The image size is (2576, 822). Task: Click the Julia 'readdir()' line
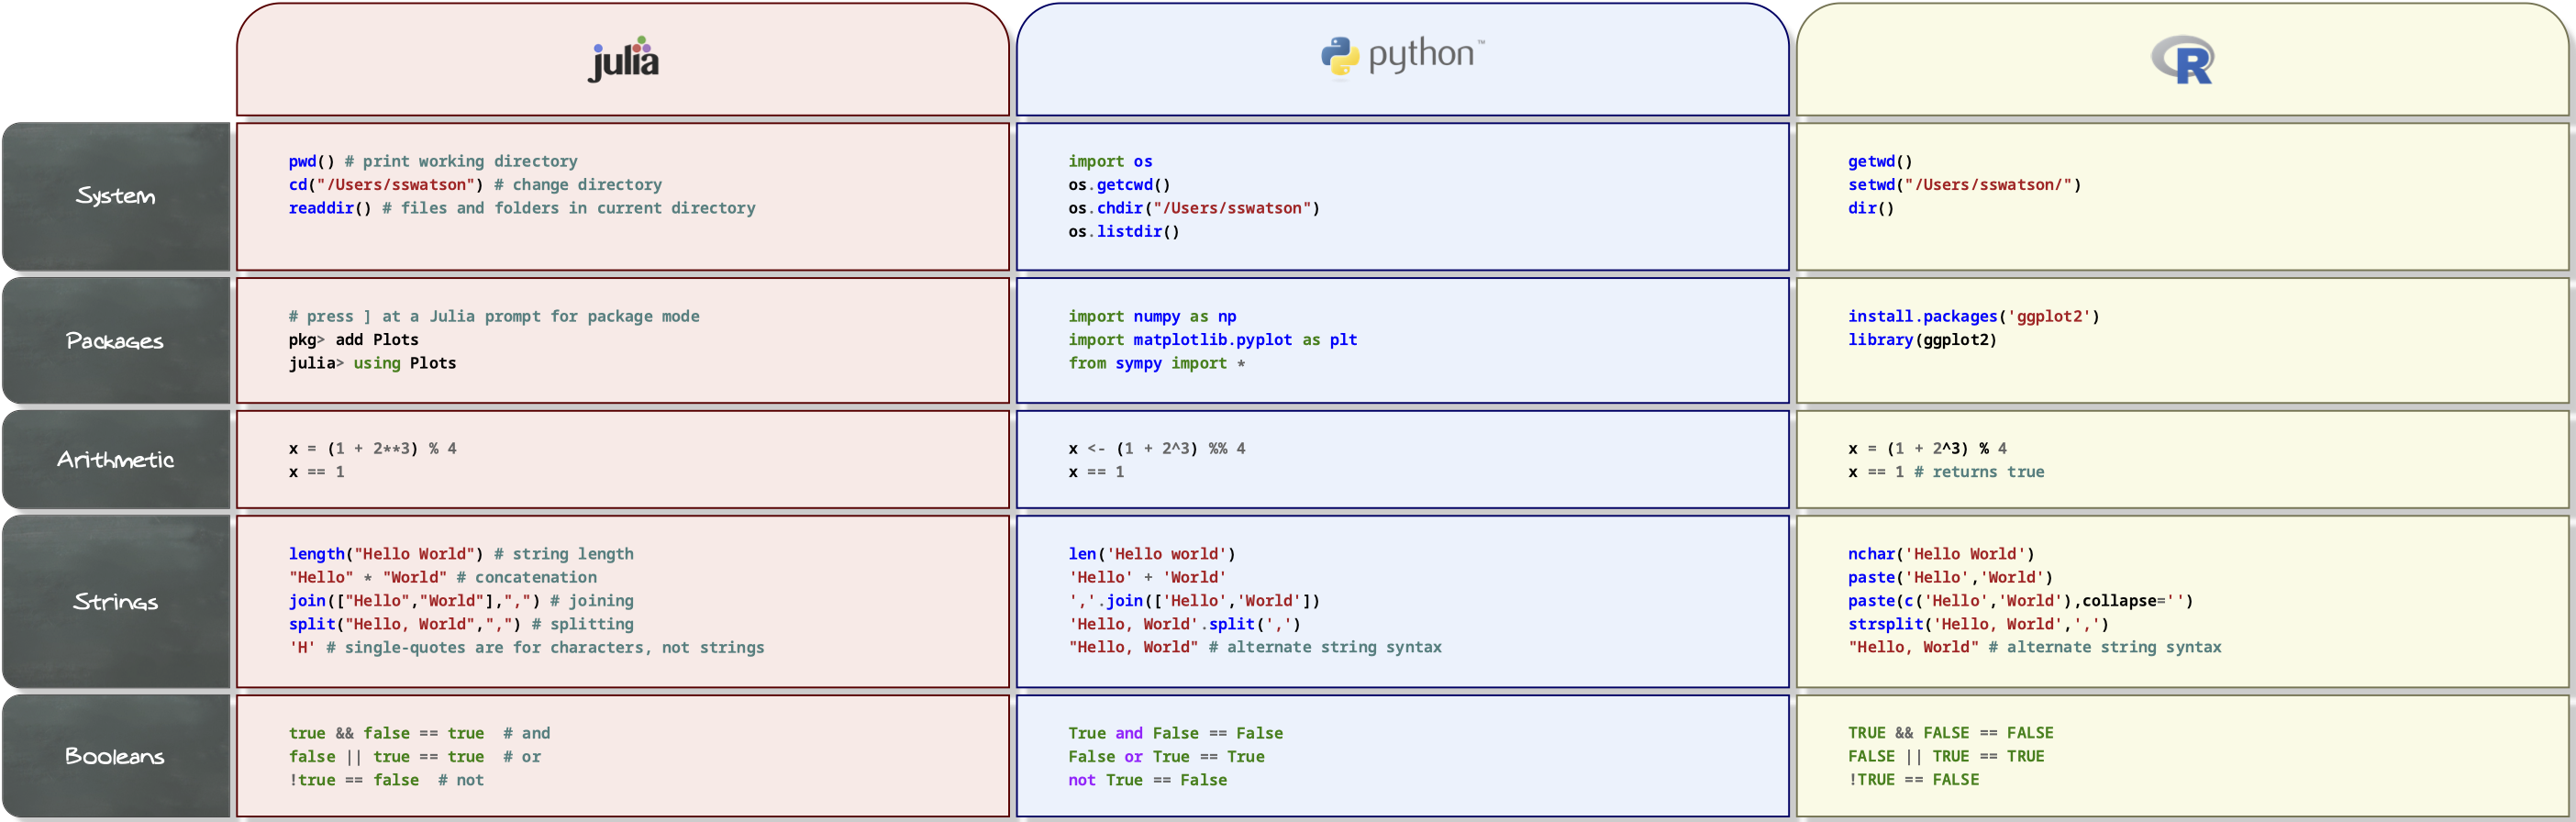(x=522, y=208)
